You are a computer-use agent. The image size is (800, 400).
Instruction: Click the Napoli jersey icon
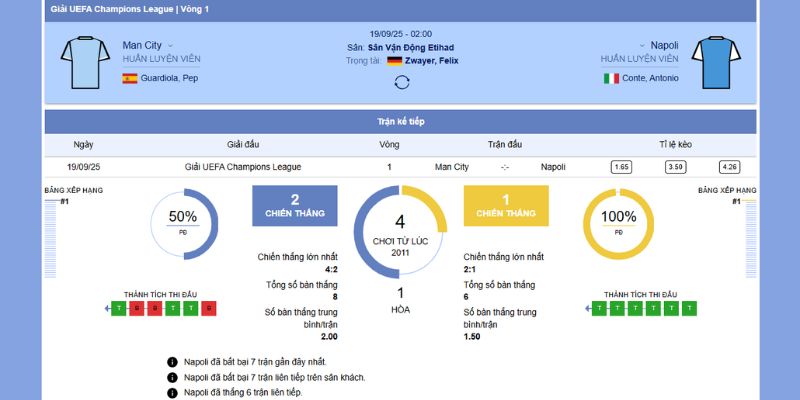tap(714, 62)
